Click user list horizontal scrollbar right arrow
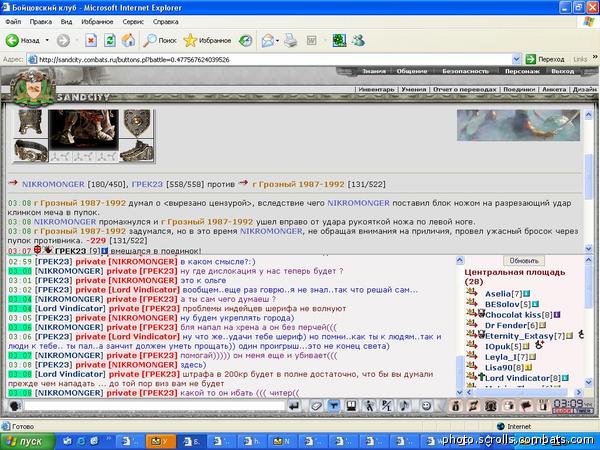The image size is (600, 450). tap(578, 392)
